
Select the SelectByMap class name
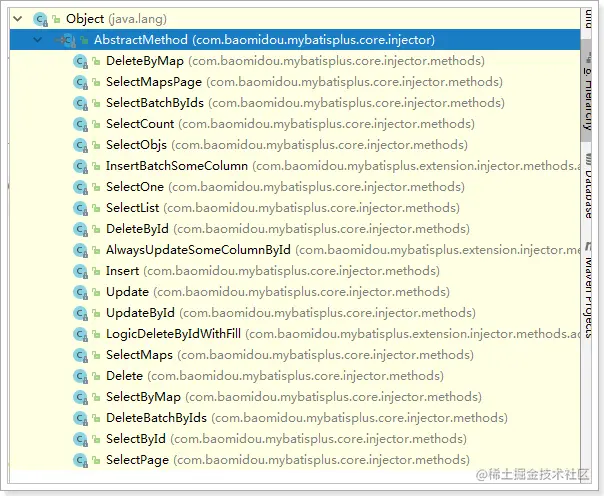[143, 397]
